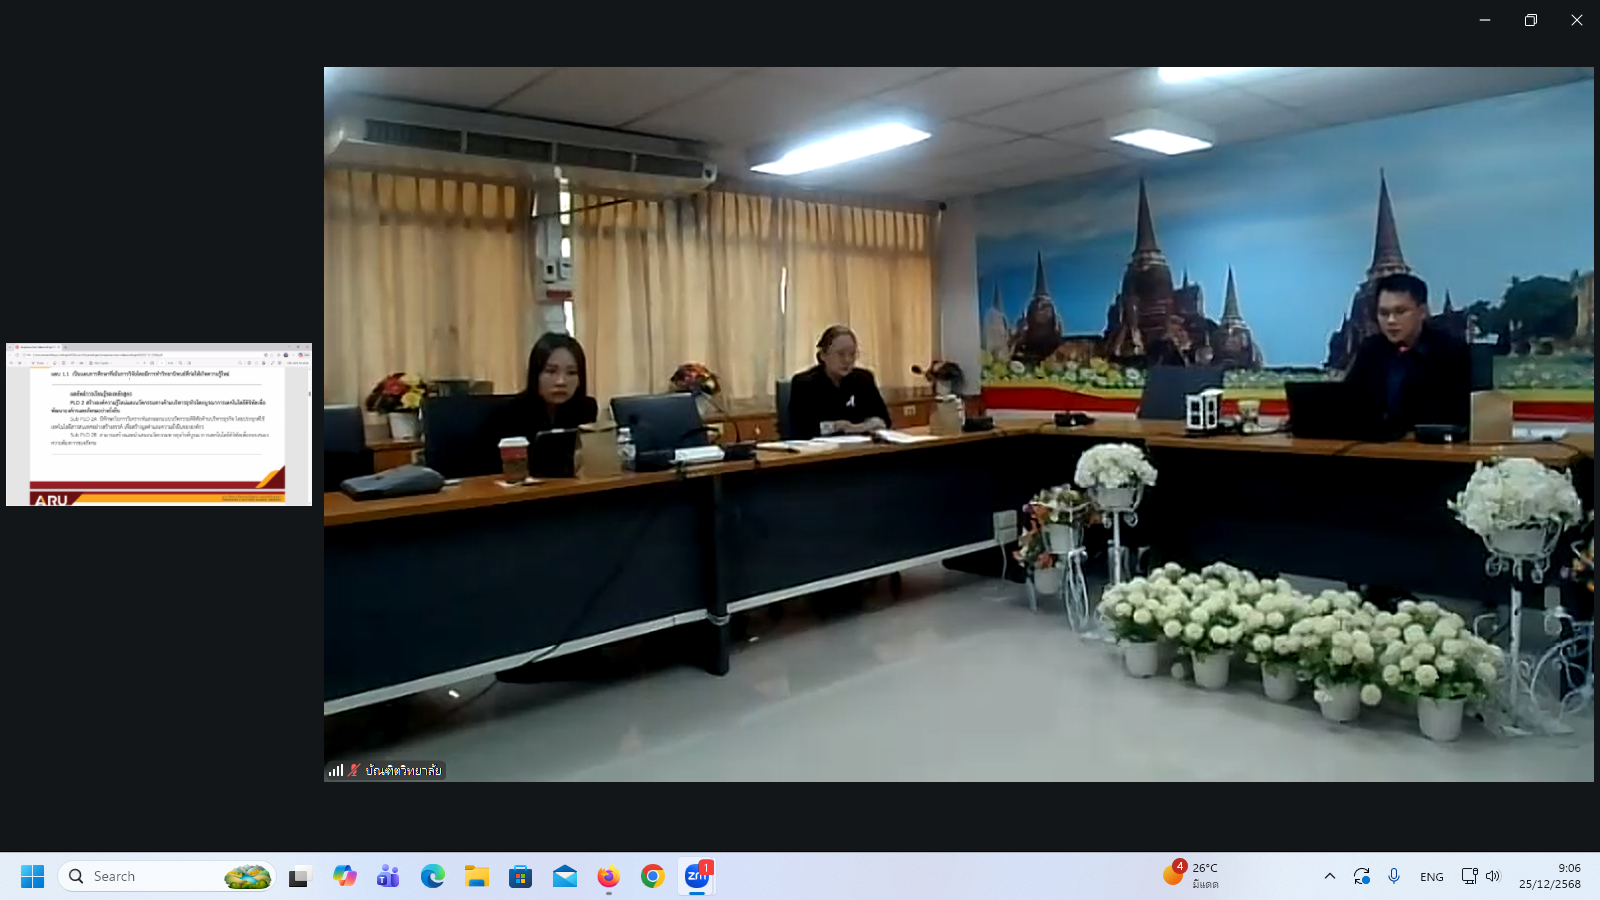1600x900 pixels.
Task: Click the main meeting room video
Action: point(958,424)
